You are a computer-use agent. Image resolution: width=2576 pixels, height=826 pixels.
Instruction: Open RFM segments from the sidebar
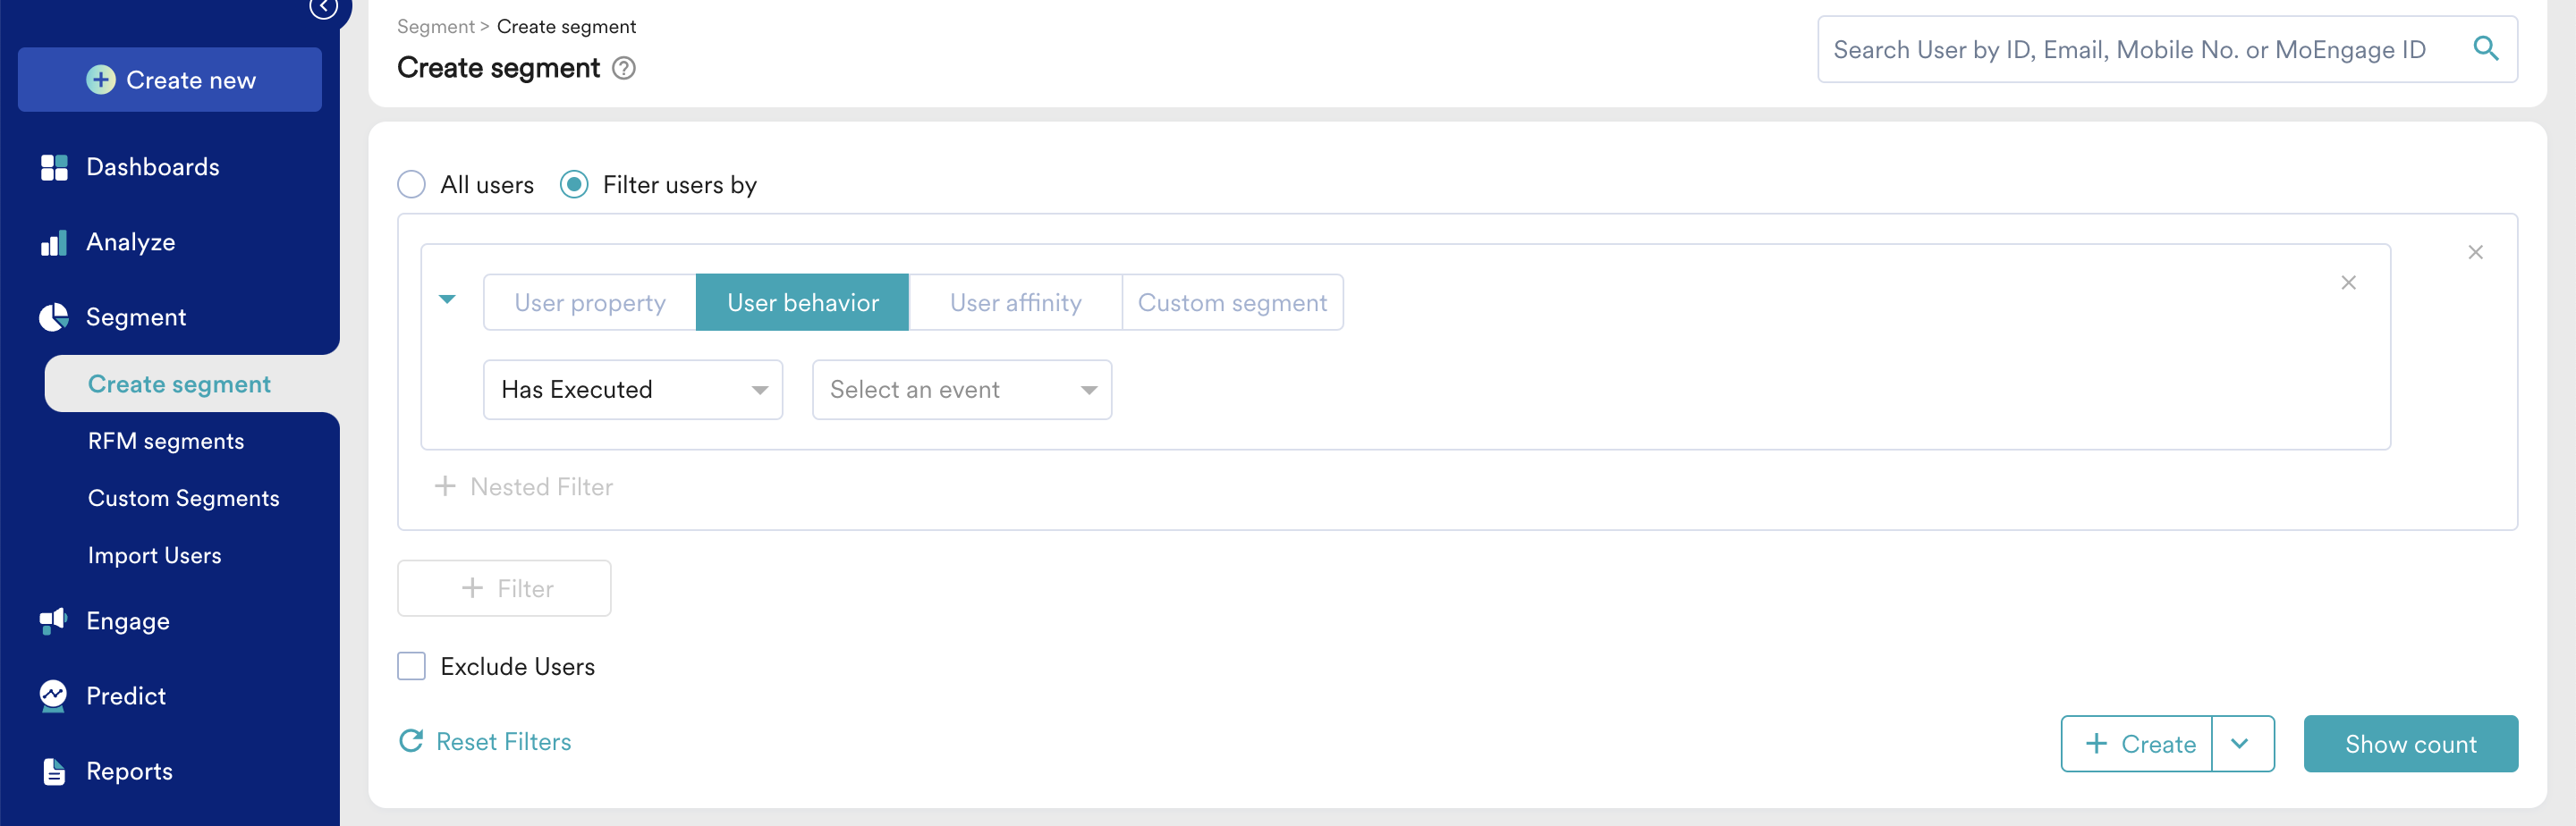point(166,440)
